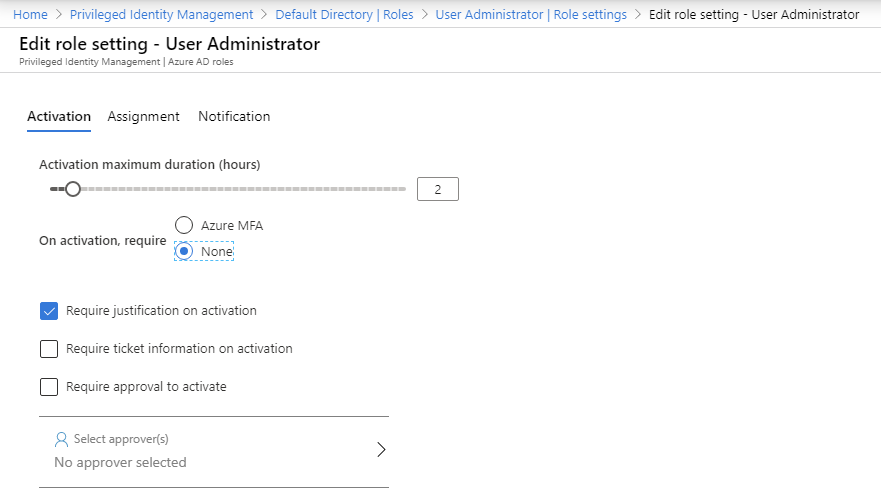Go to Home breadcrumb link
Viewport: 881px width, 503px height.
pyautogui.click(x=30, y=15)
